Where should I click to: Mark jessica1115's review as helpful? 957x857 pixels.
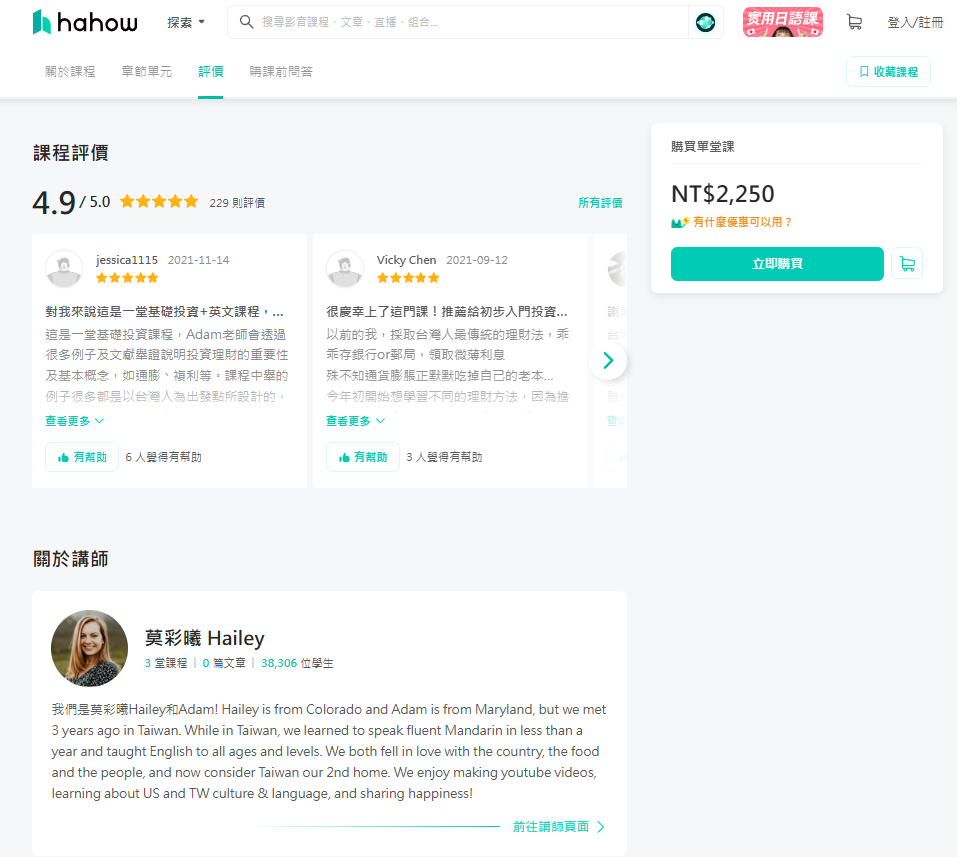[82, 457]
